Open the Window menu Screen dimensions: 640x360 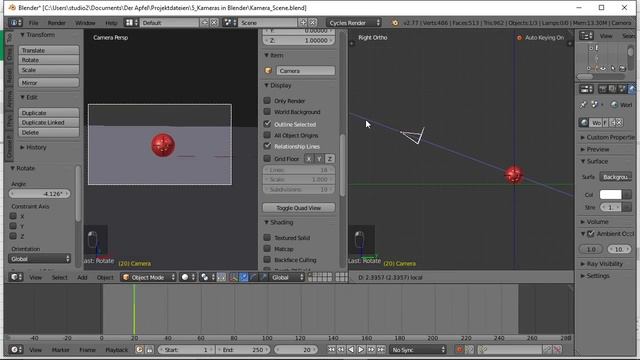pyautogui.click(x=85, y=23)
